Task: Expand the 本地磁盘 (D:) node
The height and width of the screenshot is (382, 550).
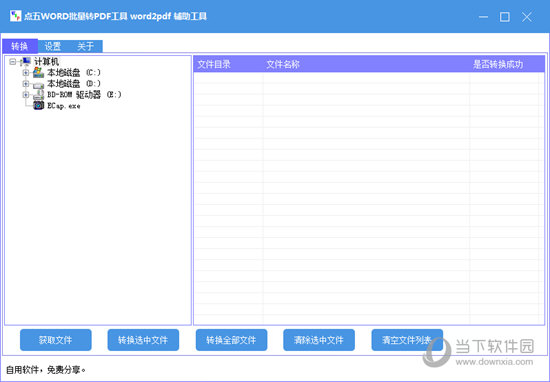Action: pos(26,84)
